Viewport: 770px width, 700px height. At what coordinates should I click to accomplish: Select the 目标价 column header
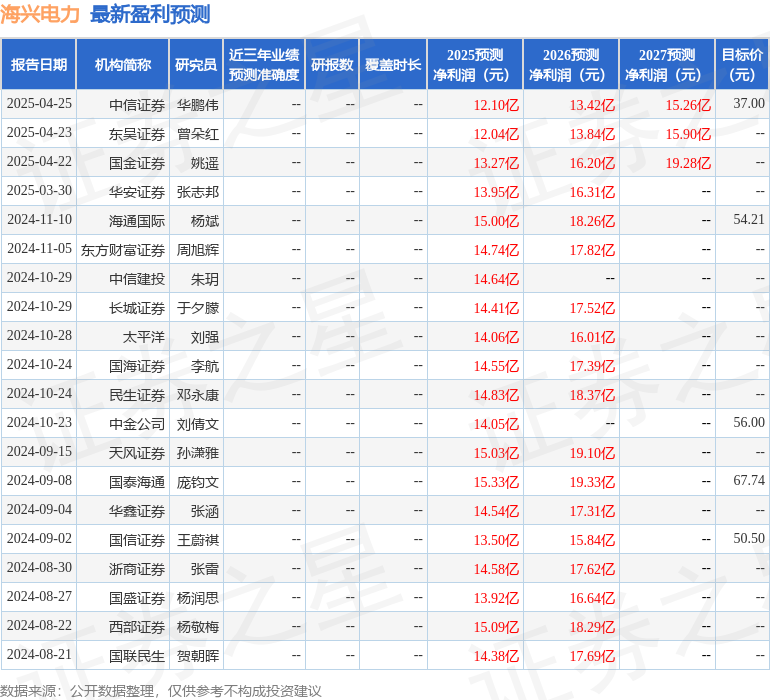(x=742, y=65)
